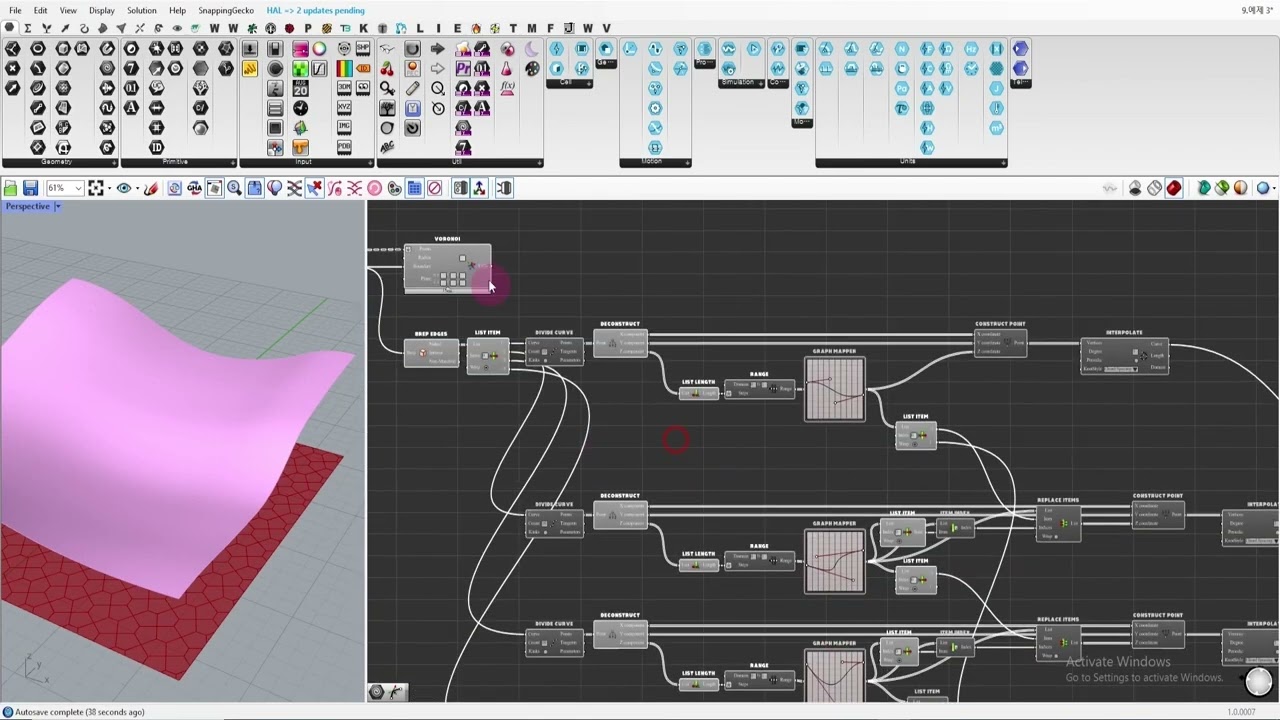Pick the Gradient component icon

pyautogui.click(x=344, y=68)
